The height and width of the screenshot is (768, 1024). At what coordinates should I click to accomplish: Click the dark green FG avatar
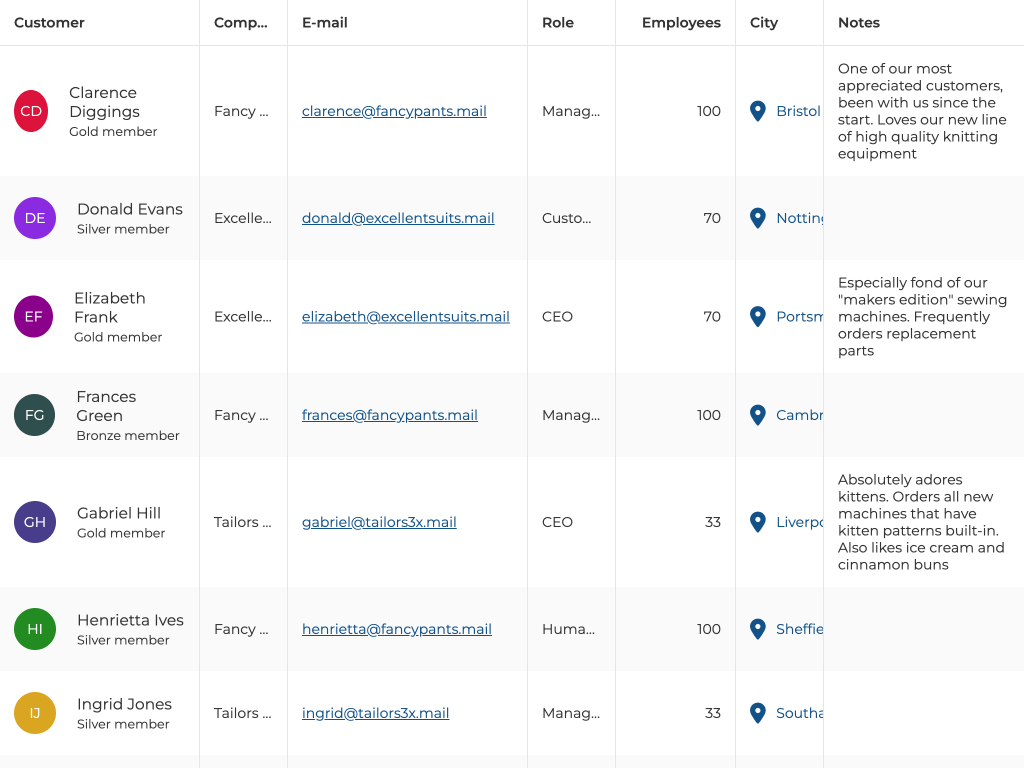point(34,415)
